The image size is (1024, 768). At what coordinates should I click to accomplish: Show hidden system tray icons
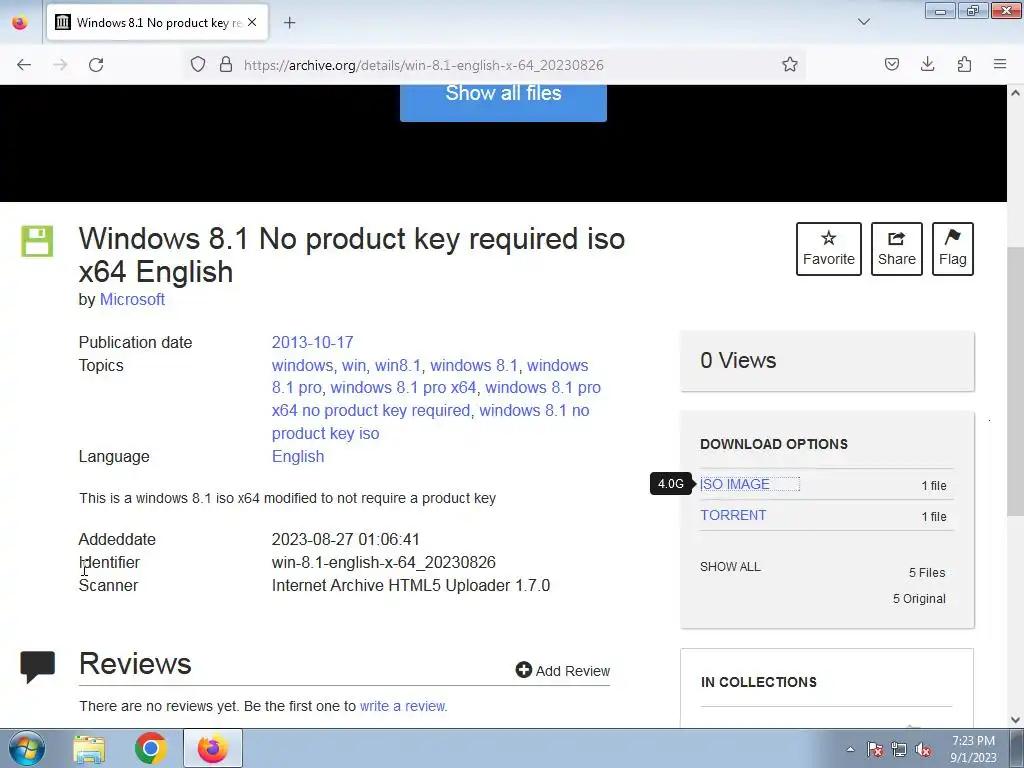[850, 749]
